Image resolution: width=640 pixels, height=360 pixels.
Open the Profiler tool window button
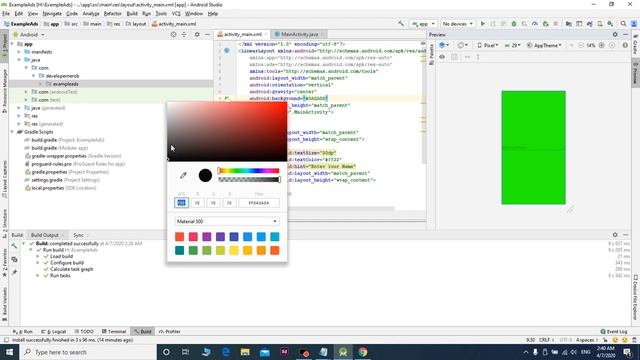[170, 331]
